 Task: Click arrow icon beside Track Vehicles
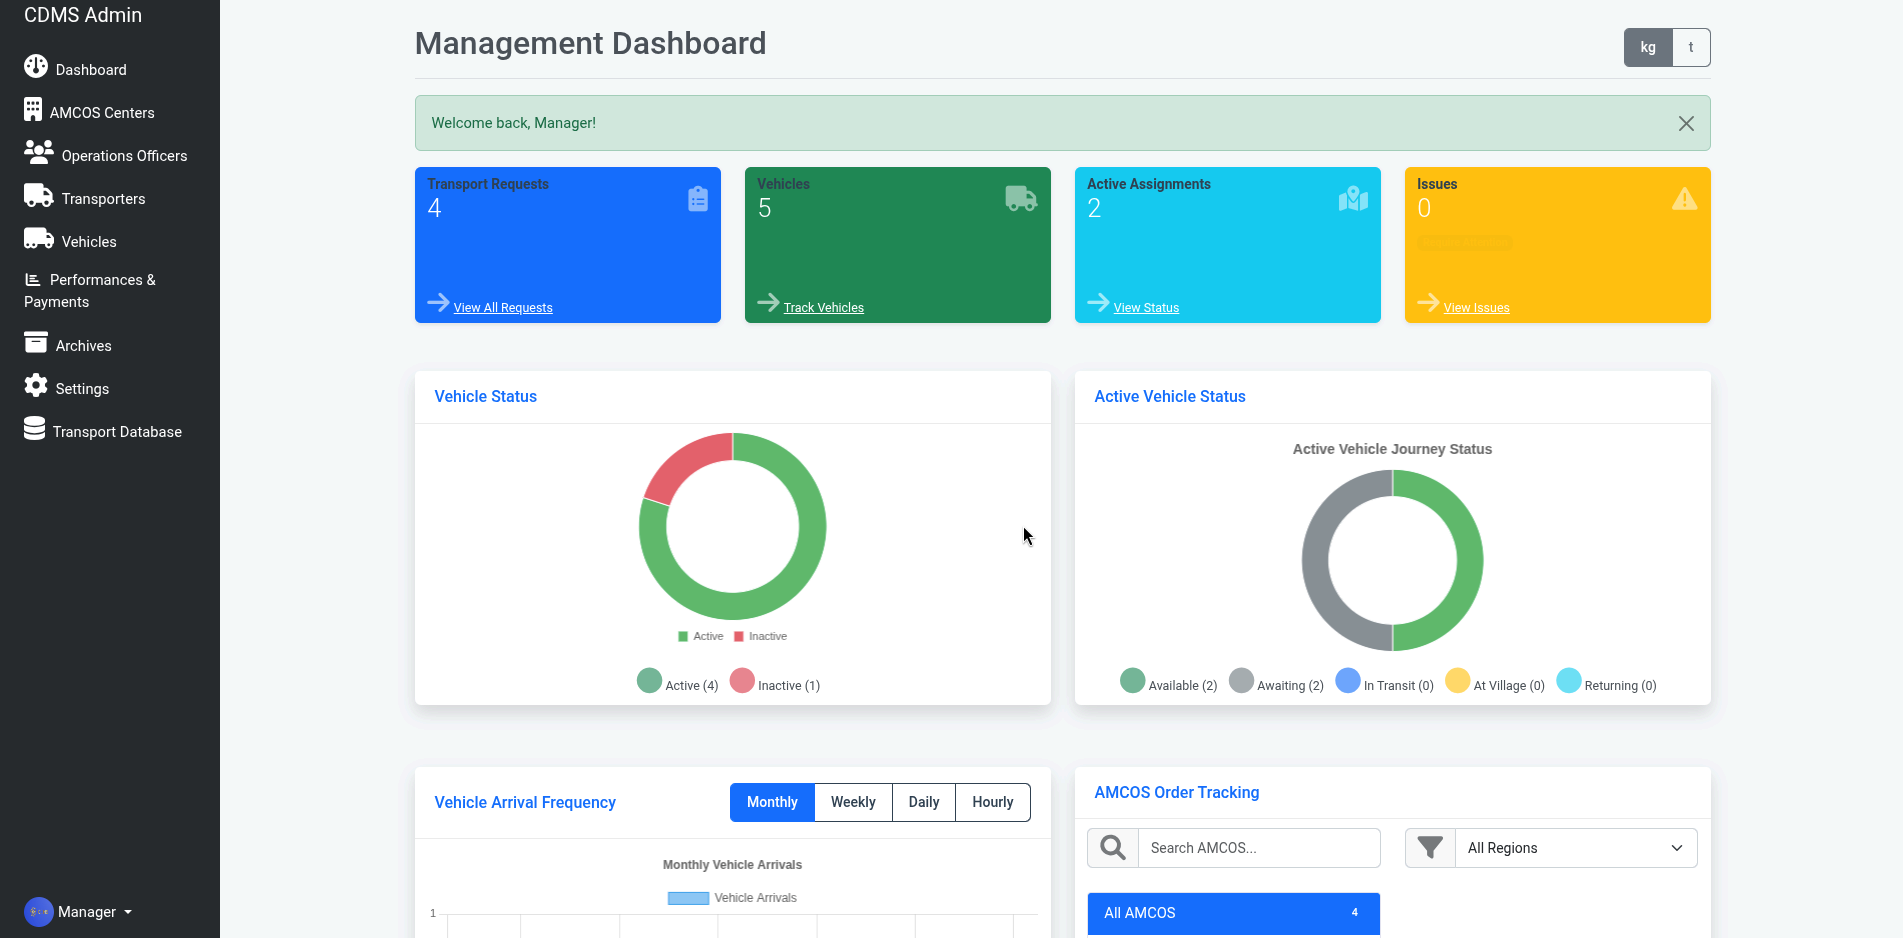tap(768, 302)
